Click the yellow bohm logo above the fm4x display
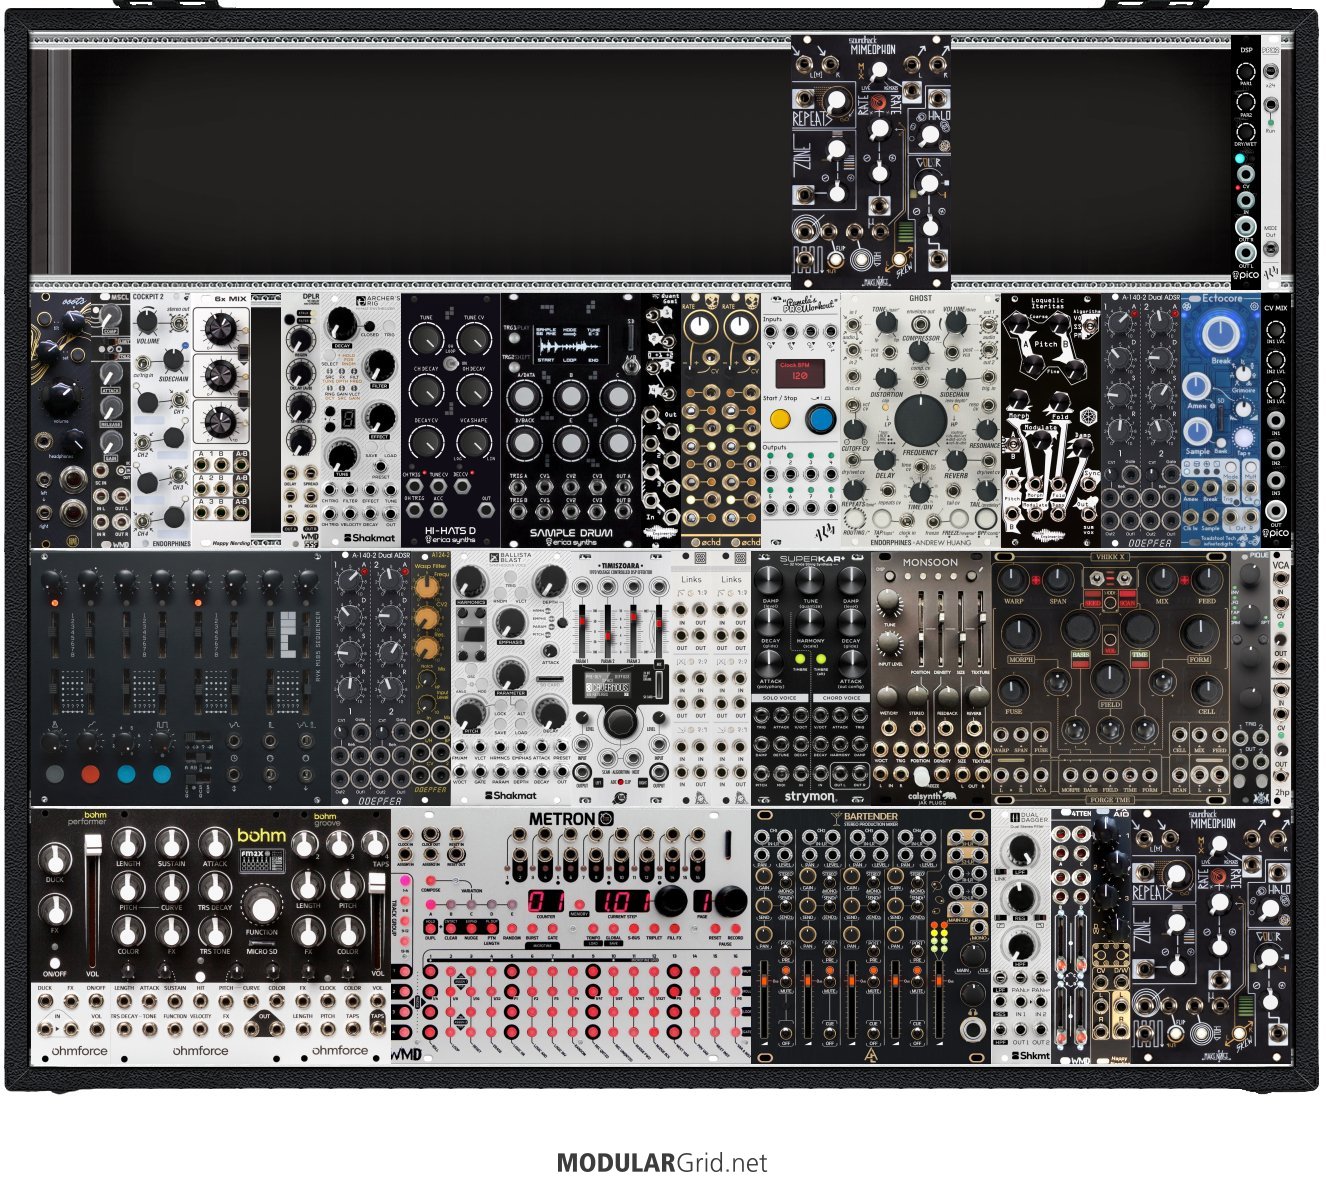Viewport: 1326px width, 1184px height. [261, 835]
